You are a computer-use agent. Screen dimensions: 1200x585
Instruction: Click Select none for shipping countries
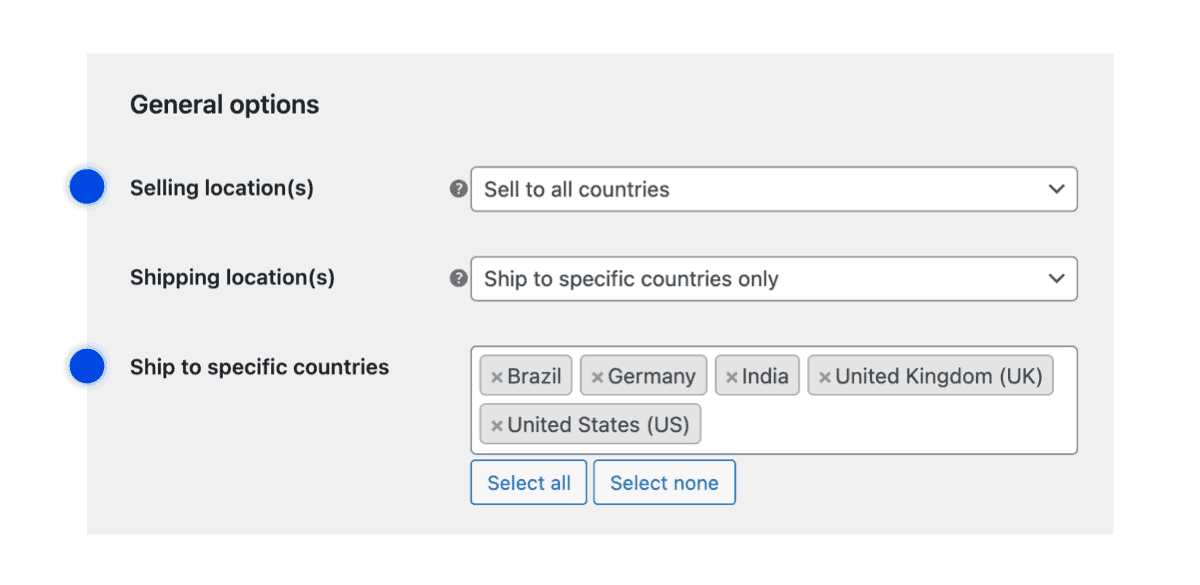pyautogui.click(x=664, y=482)
